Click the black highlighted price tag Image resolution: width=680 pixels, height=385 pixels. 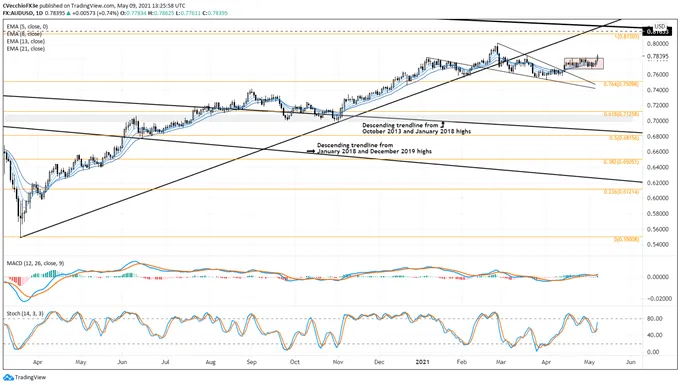(x=656, y=32)
